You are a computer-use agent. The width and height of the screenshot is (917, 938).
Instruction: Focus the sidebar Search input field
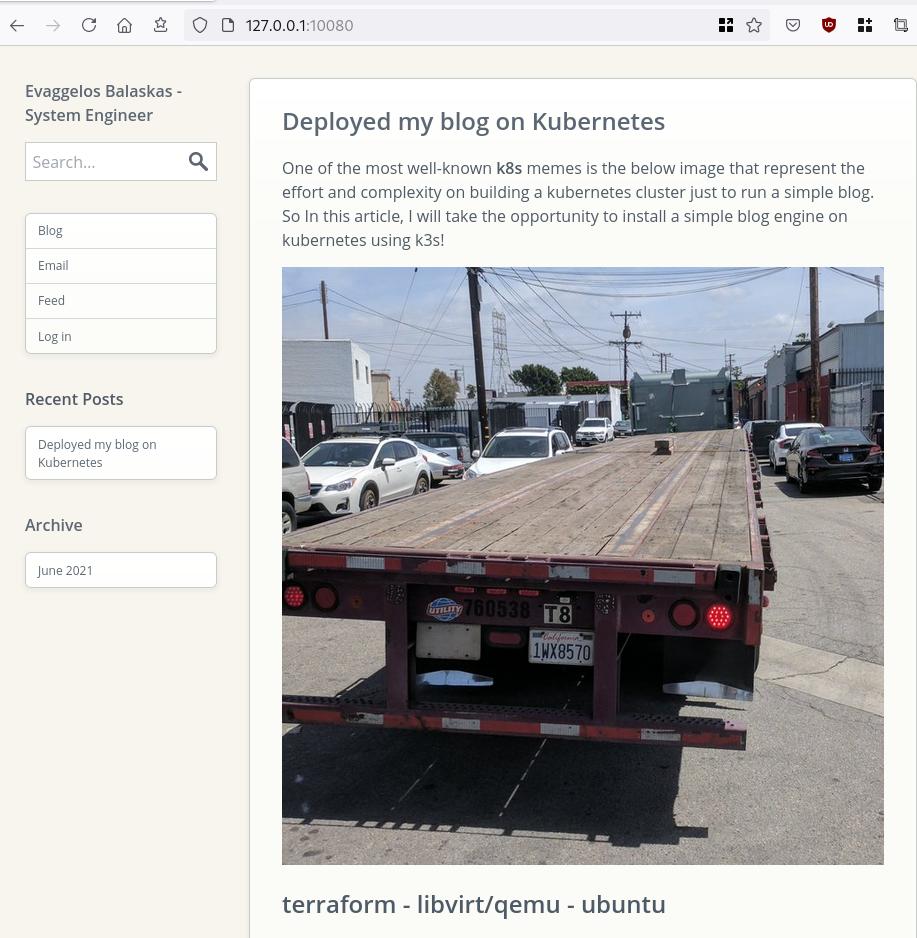pos(104,162)
